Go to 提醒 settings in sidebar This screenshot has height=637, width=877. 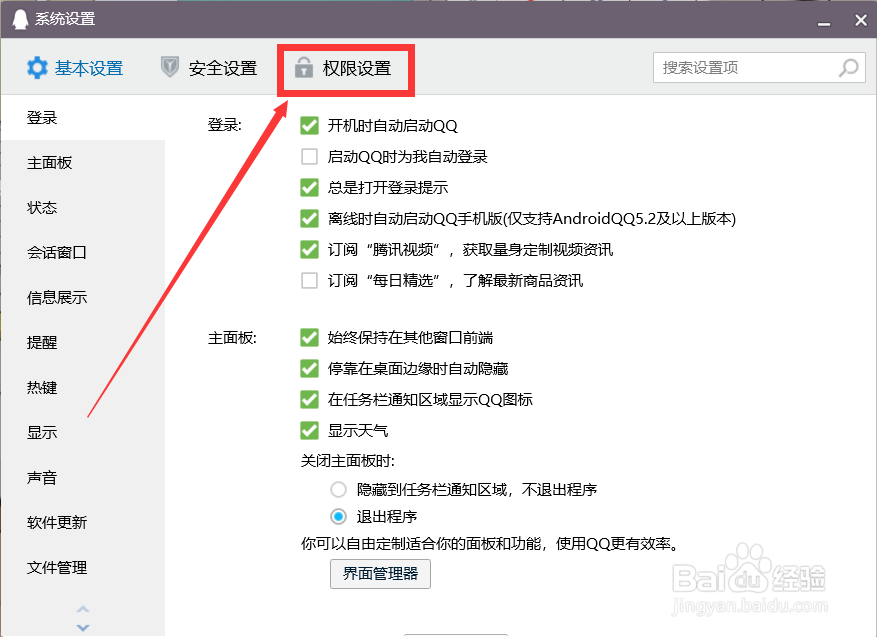[83, 342]
